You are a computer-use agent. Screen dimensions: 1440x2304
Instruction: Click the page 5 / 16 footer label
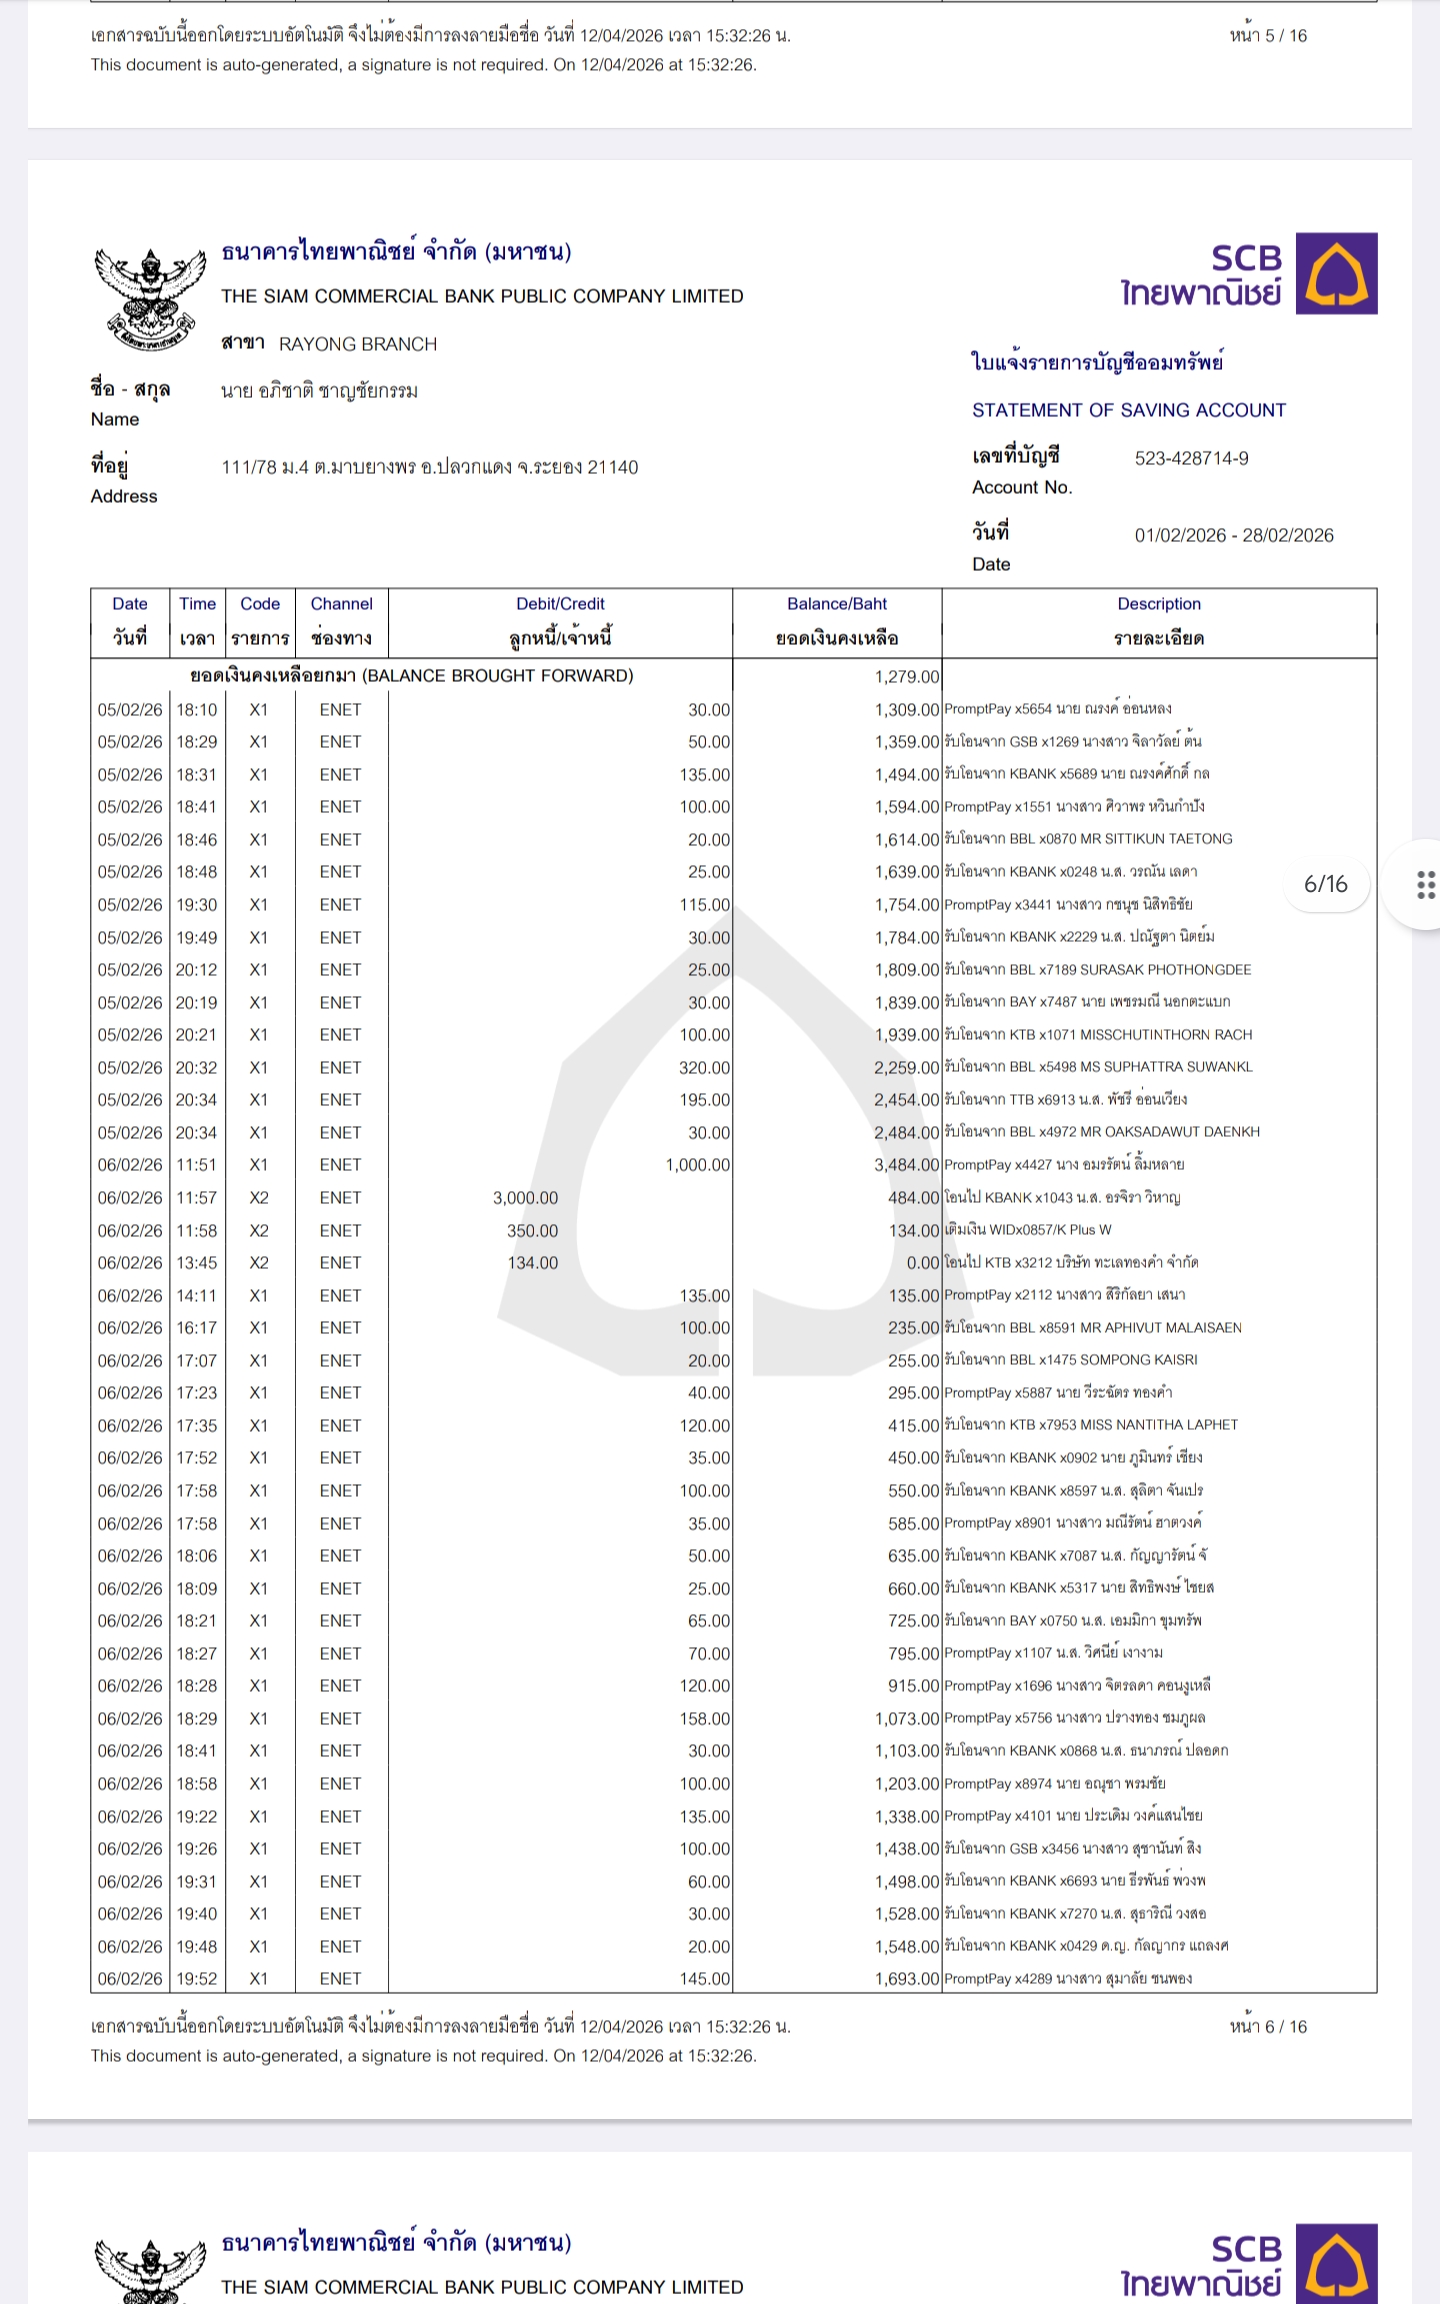[1268, 36]
